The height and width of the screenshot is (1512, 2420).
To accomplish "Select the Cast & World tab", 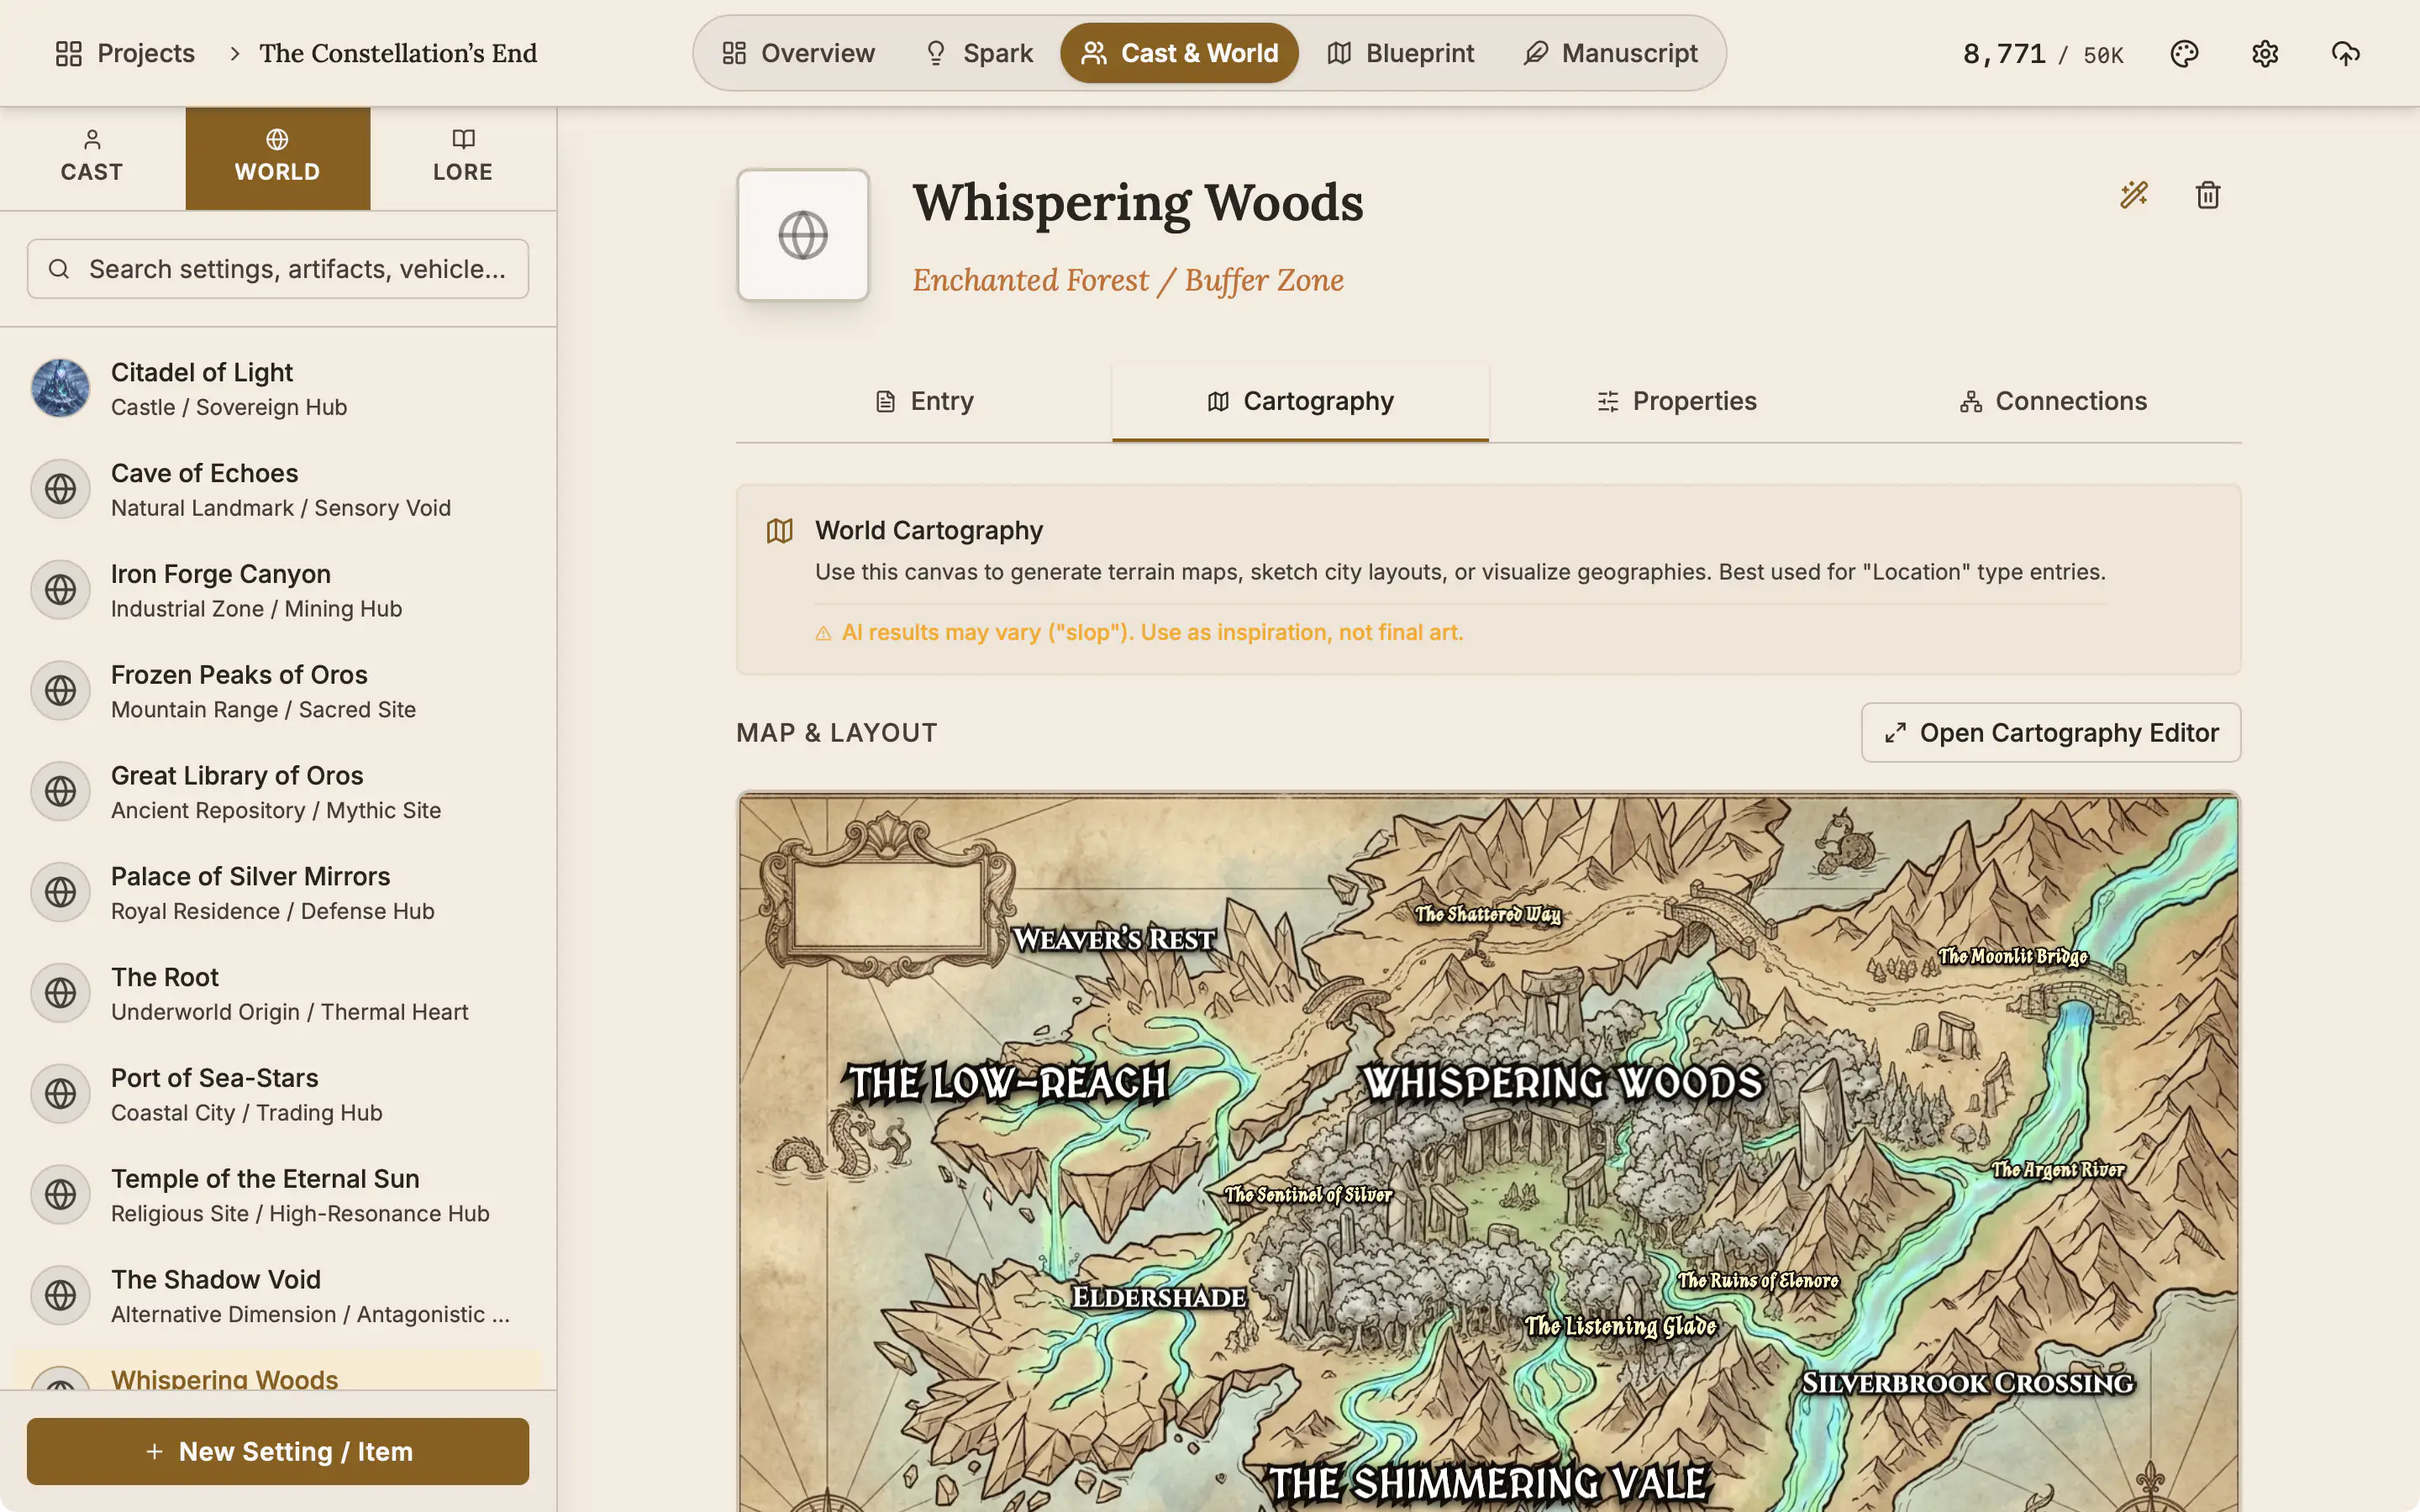I will (1179, 53).
